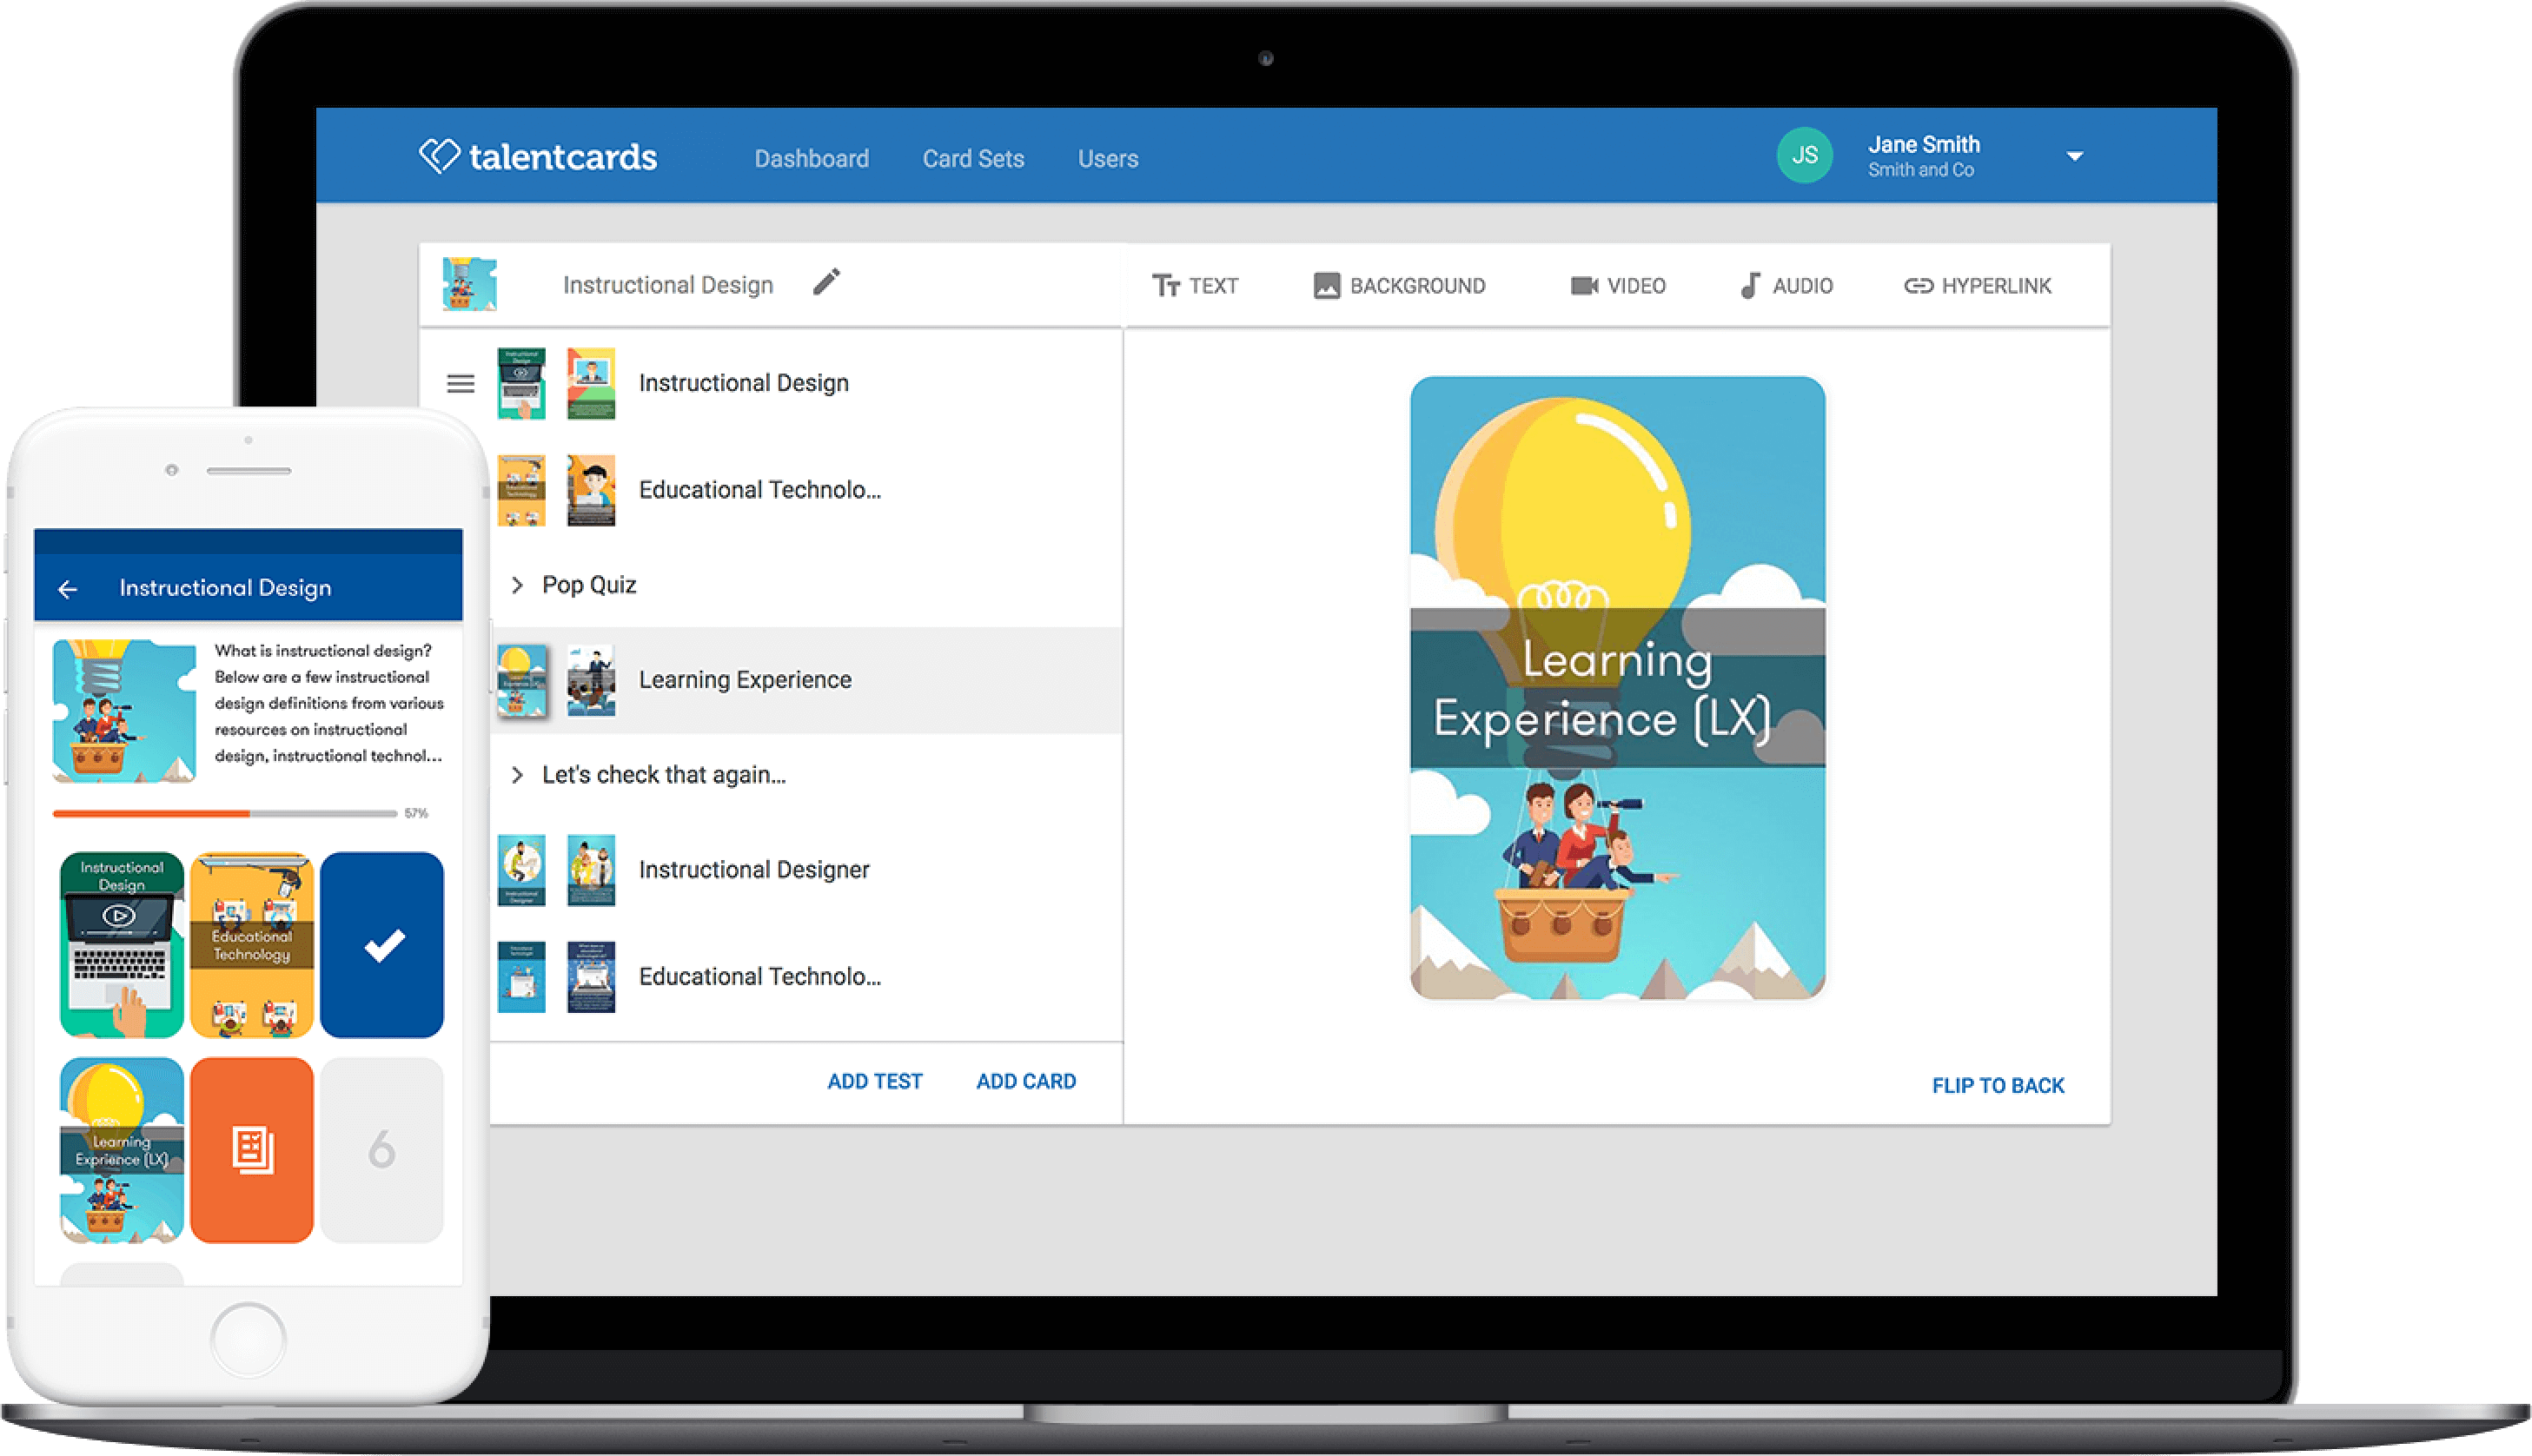This screenshot has width=2532, height=1456.
Task: Open the Users menu item
Action: (1108, 158)
